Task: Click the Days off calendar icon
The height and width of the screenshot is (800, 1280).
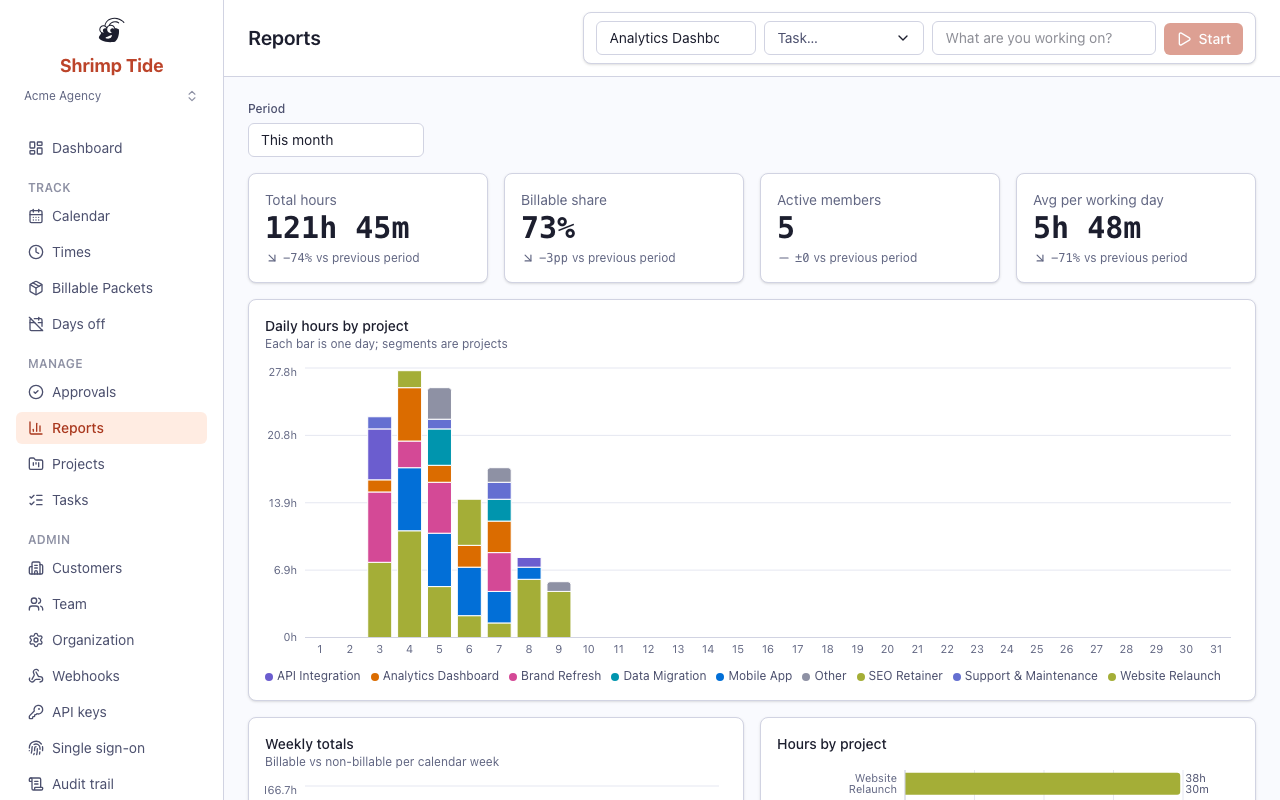Action: pos(36,324)
